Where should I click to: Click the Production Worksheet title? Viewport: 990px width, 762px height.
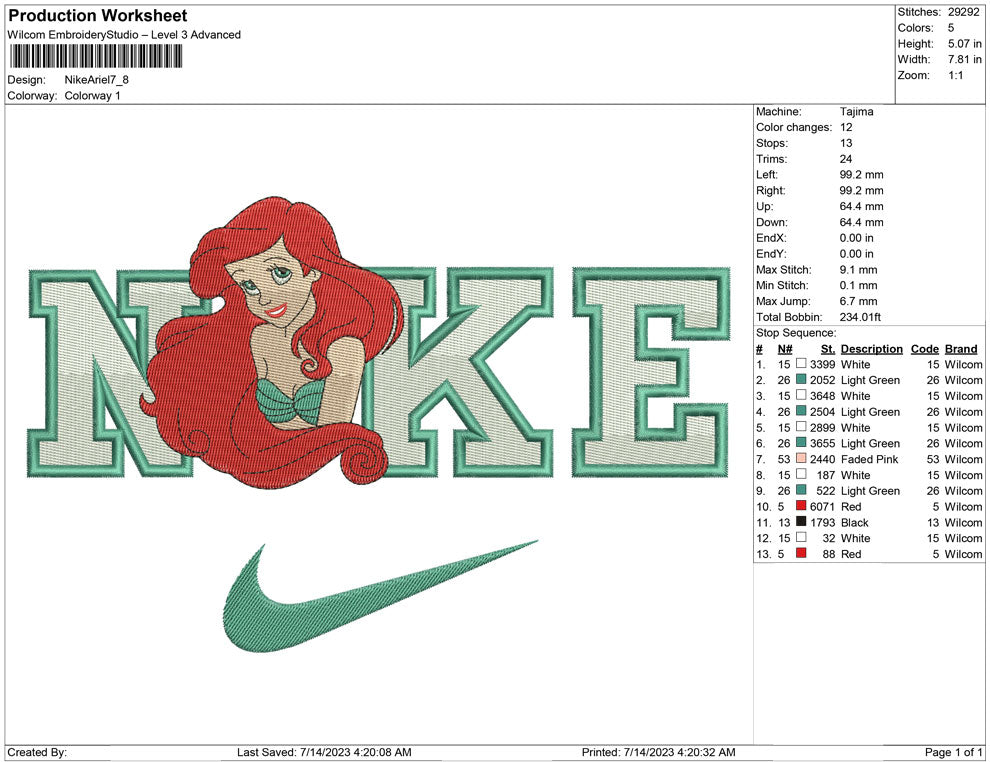point(97,16)
